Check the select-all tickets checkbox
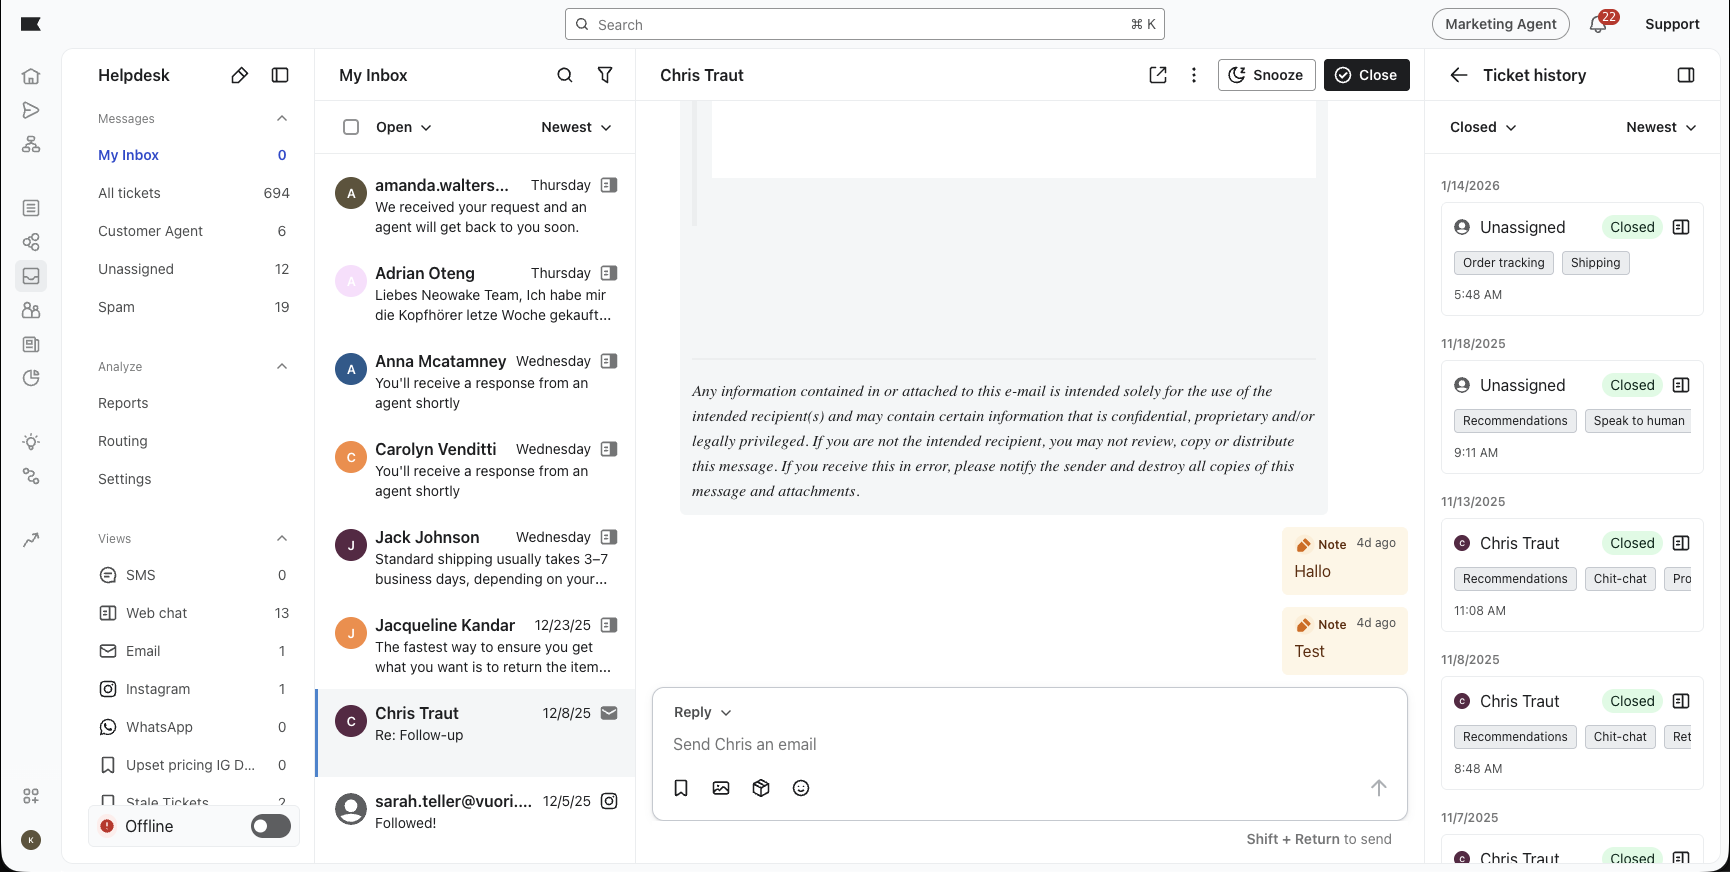 click(x=351, y=127)
